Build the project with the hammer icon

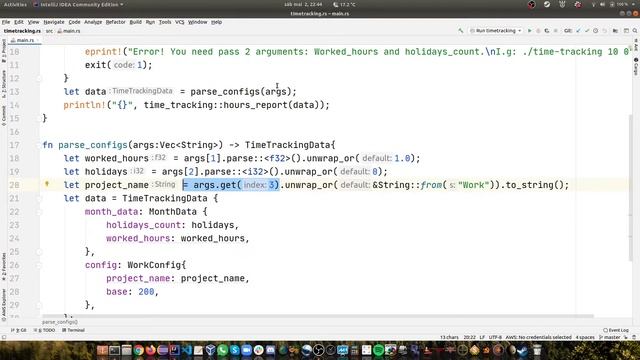coord(461,31)
